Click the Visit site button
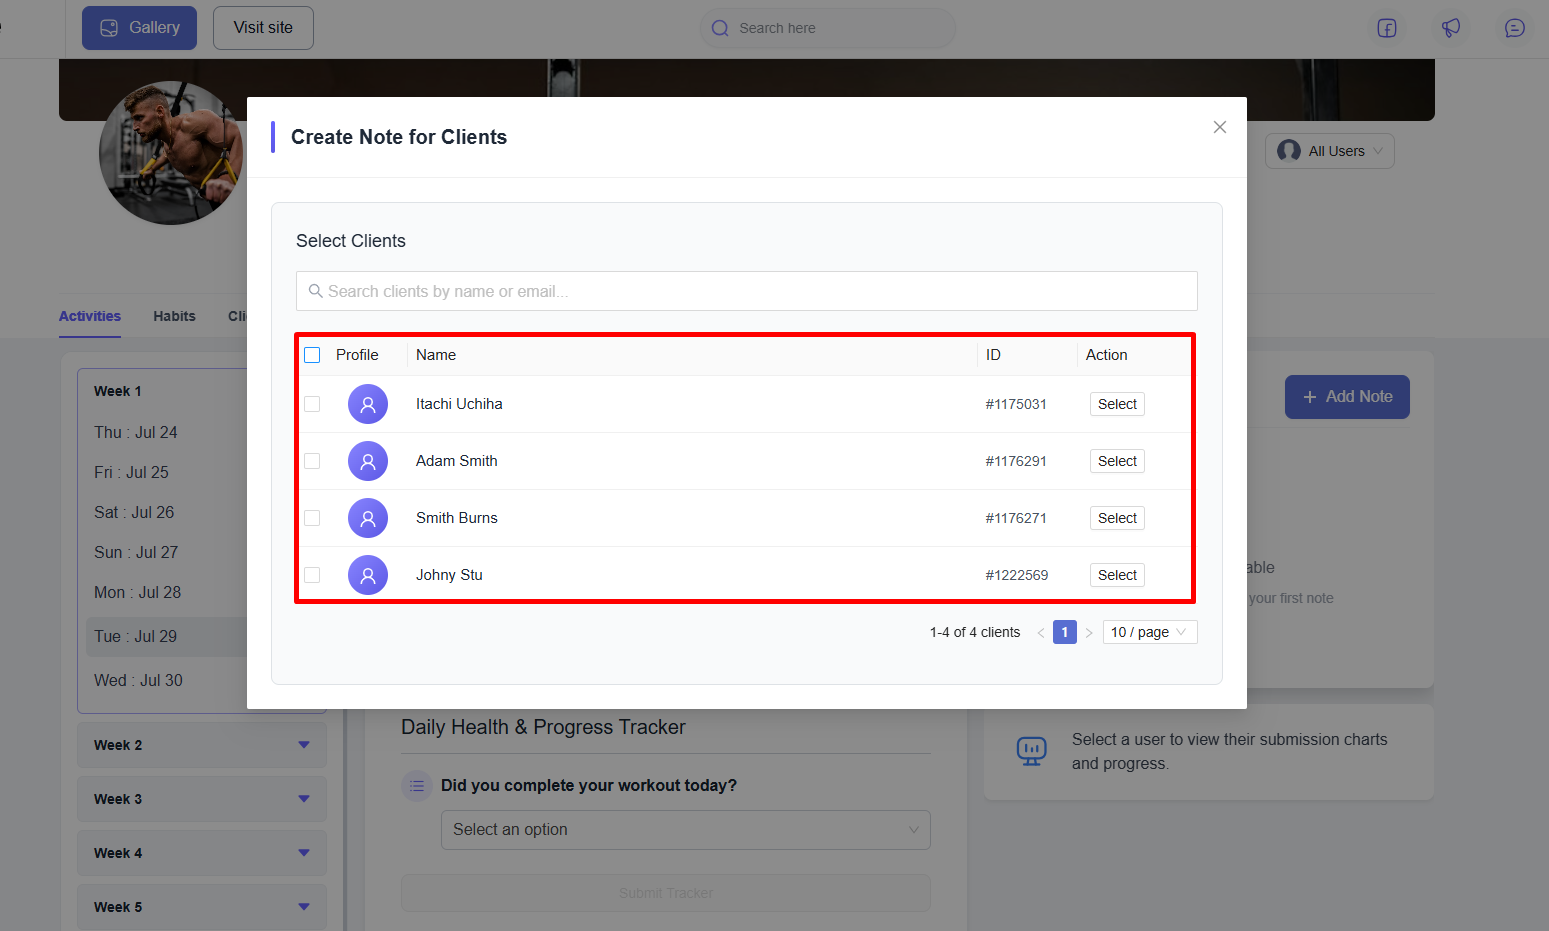This screenshot has width=1549, height=931. point(263,28)
